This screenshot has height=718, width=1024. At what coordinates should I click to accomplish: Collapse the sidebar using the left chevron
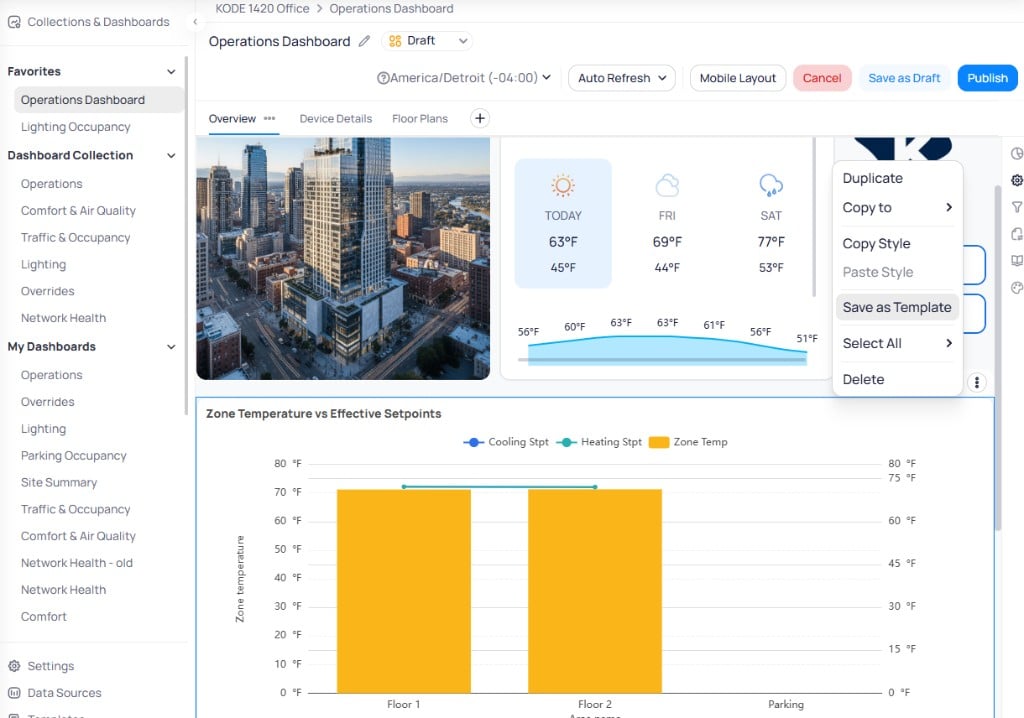point(195,22)
